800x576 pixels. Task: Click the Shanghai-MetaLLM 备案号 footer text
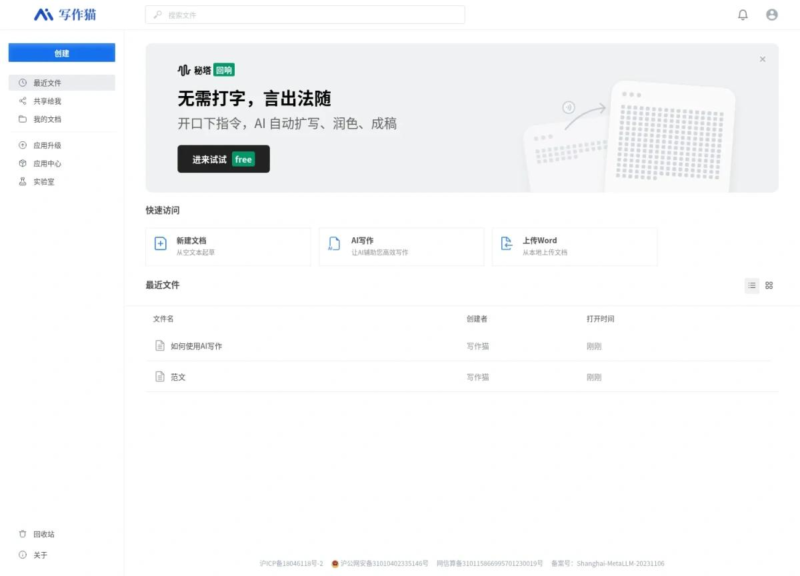[608, 563]
